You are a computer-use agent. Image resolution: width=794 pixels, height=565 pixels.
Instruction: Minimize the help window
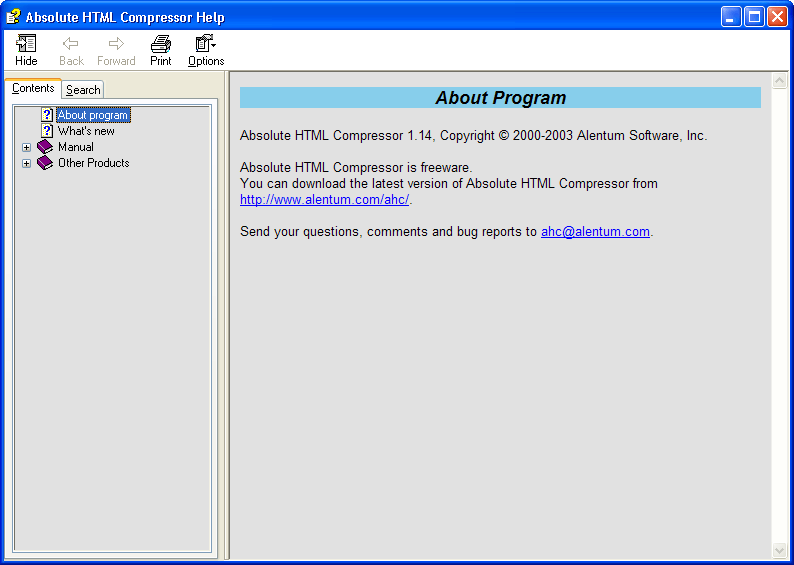731,17
